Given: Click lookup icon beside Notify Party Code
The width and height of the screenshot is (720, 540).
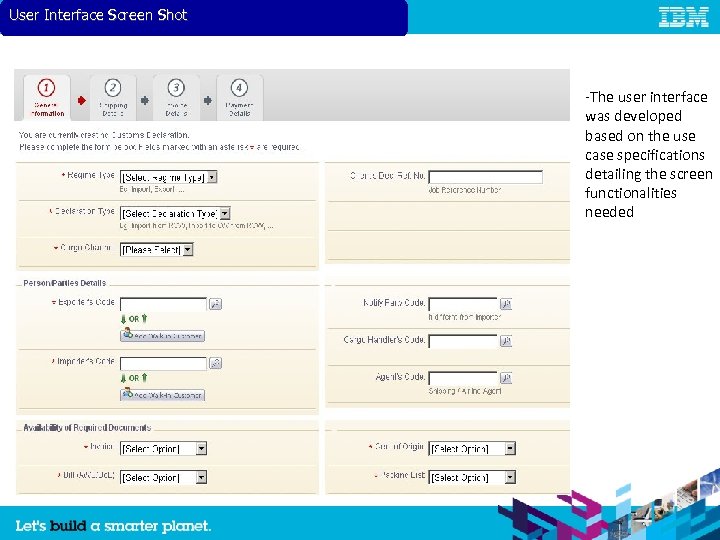Looking at the screenshot, I should (x=506, y=304).
